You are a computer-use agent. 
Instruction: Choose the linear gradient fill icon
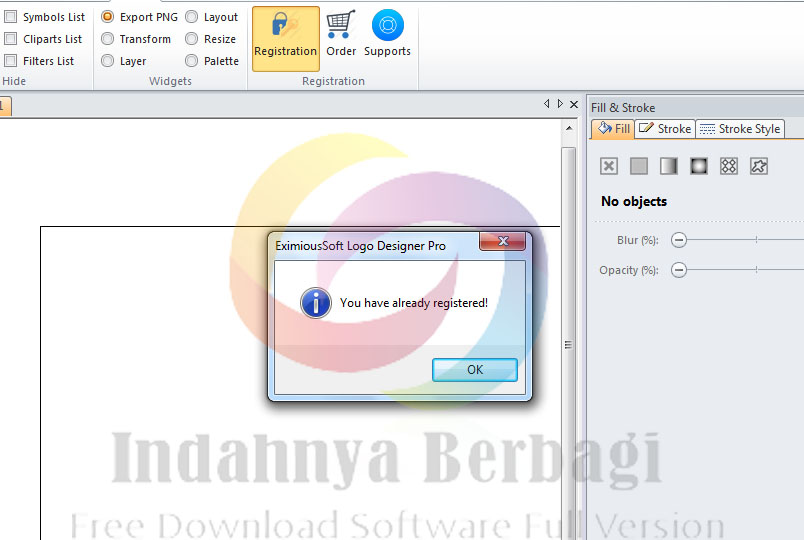669,166
